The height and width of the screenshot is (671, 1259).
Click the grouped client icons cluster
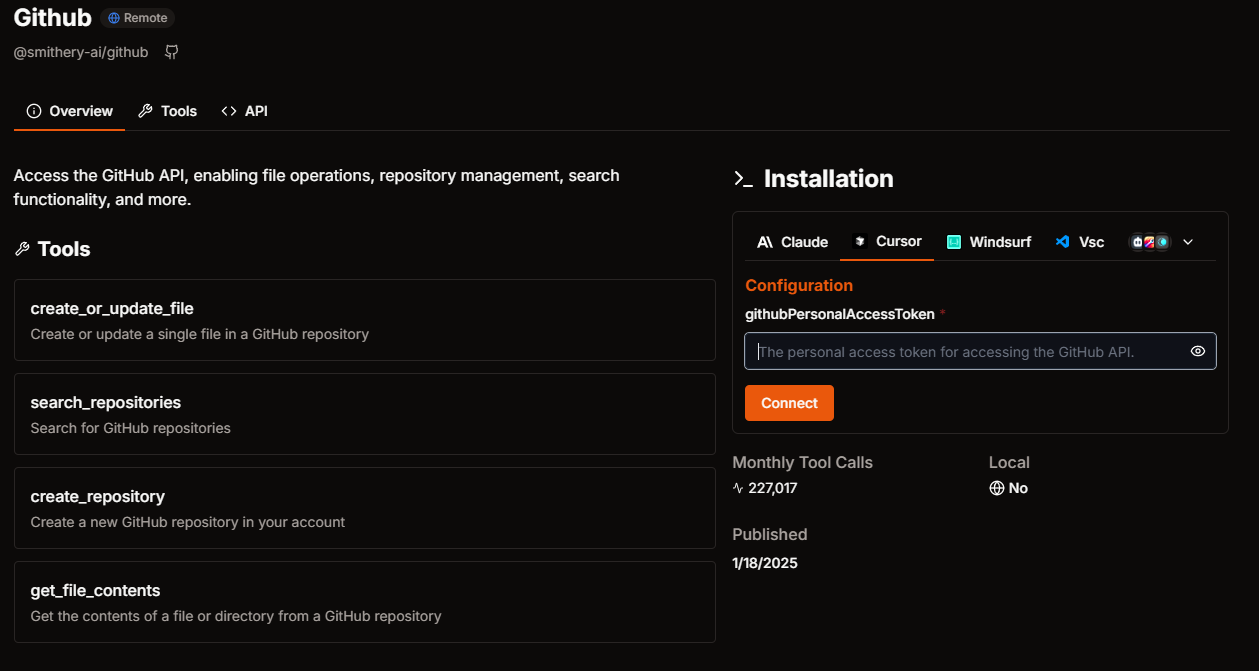(1149, 242)
